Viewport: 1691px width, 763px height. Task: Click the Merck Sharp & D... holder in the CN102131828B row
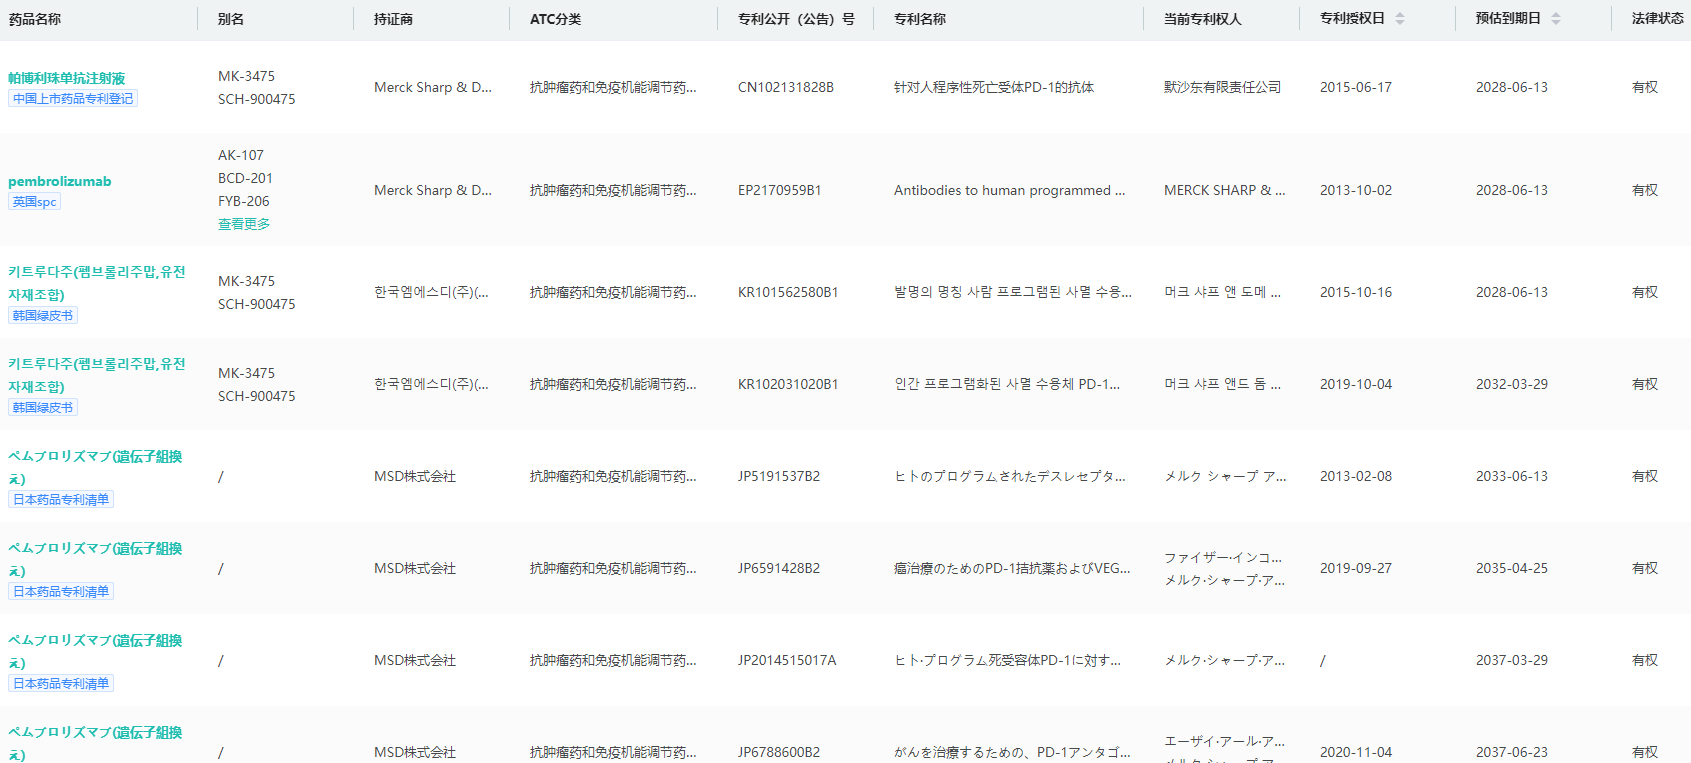point(433,88)
